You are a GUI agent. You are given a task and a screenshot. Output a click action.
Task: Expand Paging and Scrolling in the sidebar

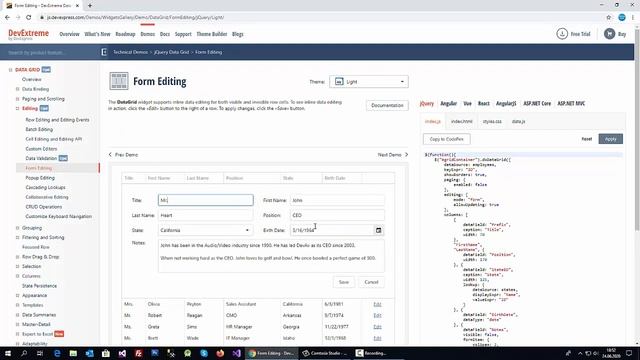point(18,99)
